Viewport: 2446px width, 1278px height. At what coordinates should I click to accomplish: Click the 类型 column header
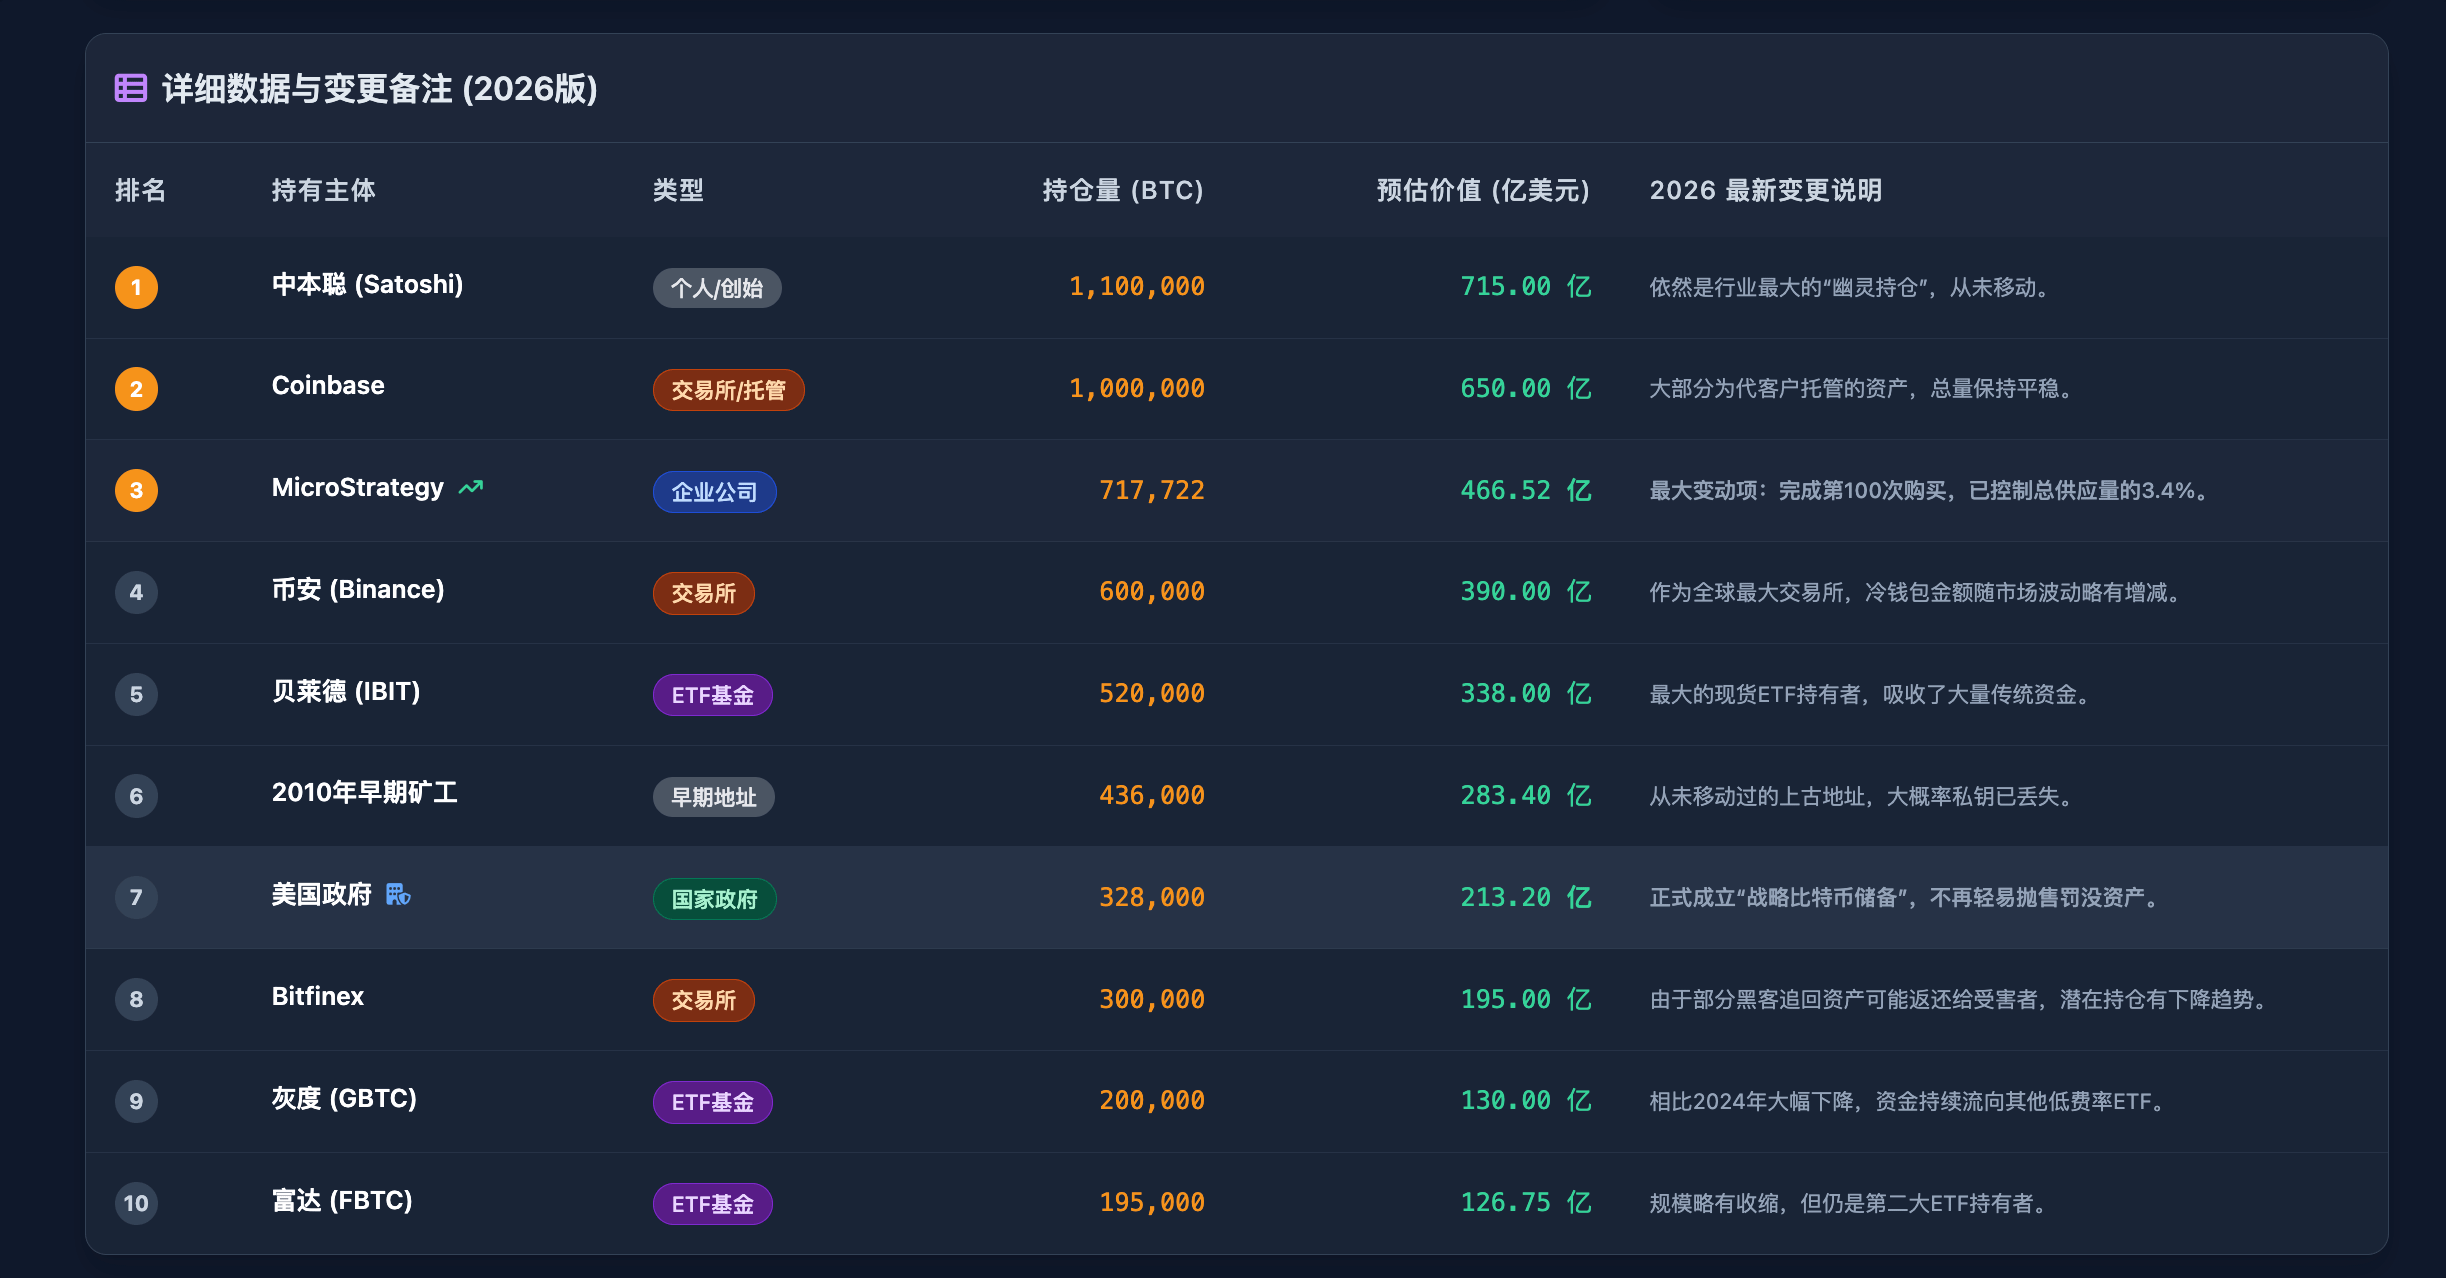point(678,190)
